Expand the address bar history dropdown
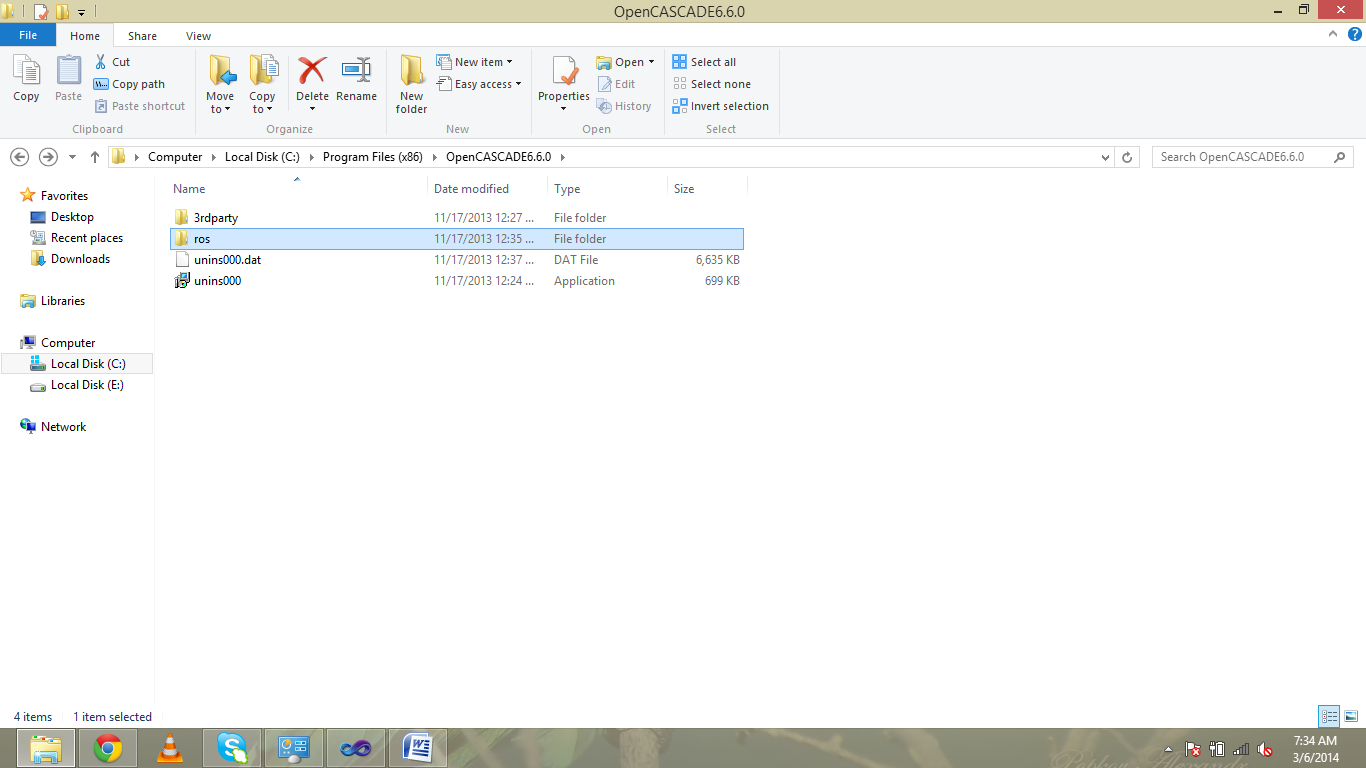1366x768 pixels. pyautogui.click(x=1105, y=157)
